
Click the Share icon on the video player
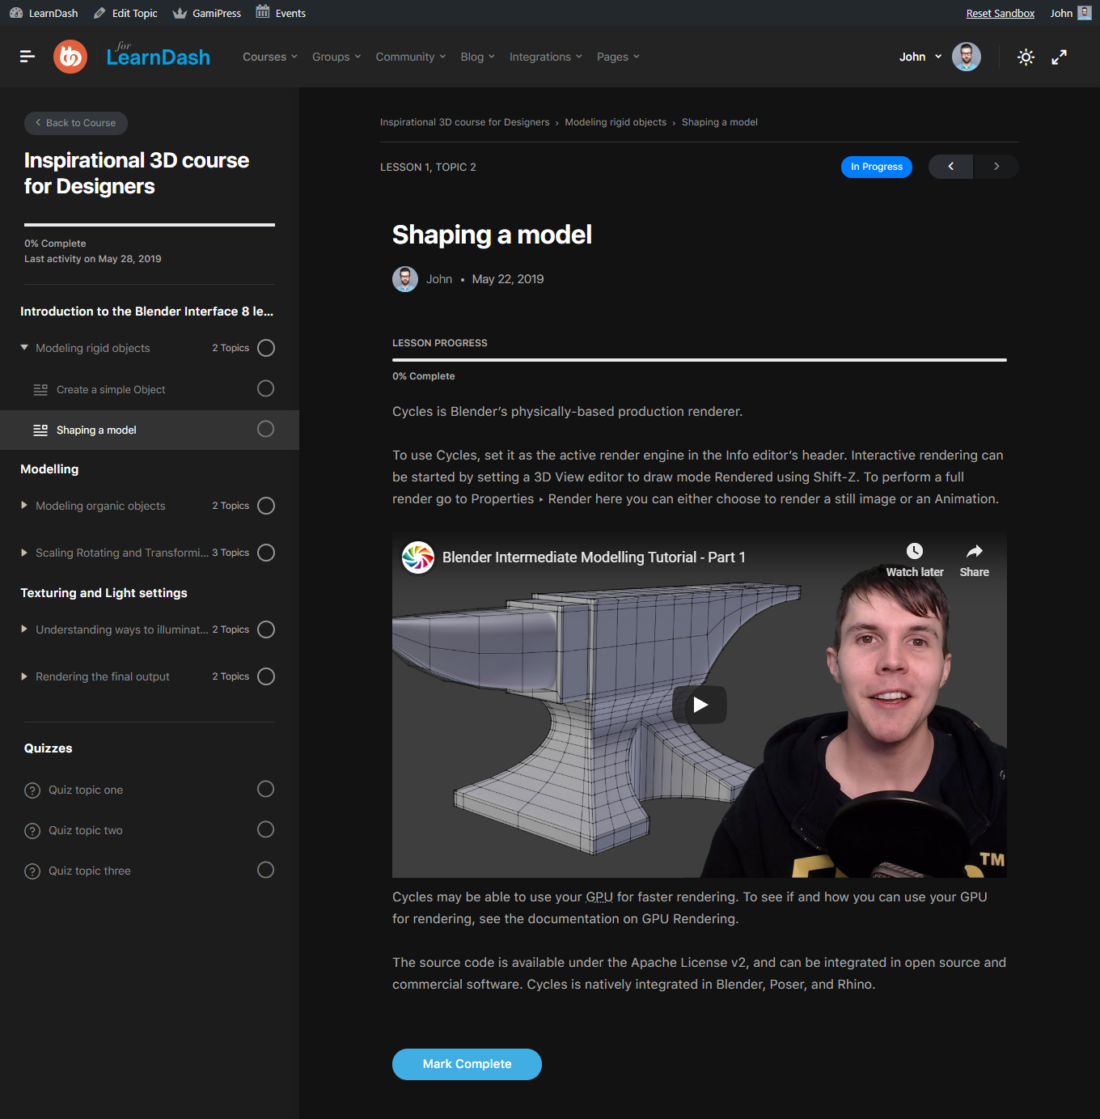point(973,550)
